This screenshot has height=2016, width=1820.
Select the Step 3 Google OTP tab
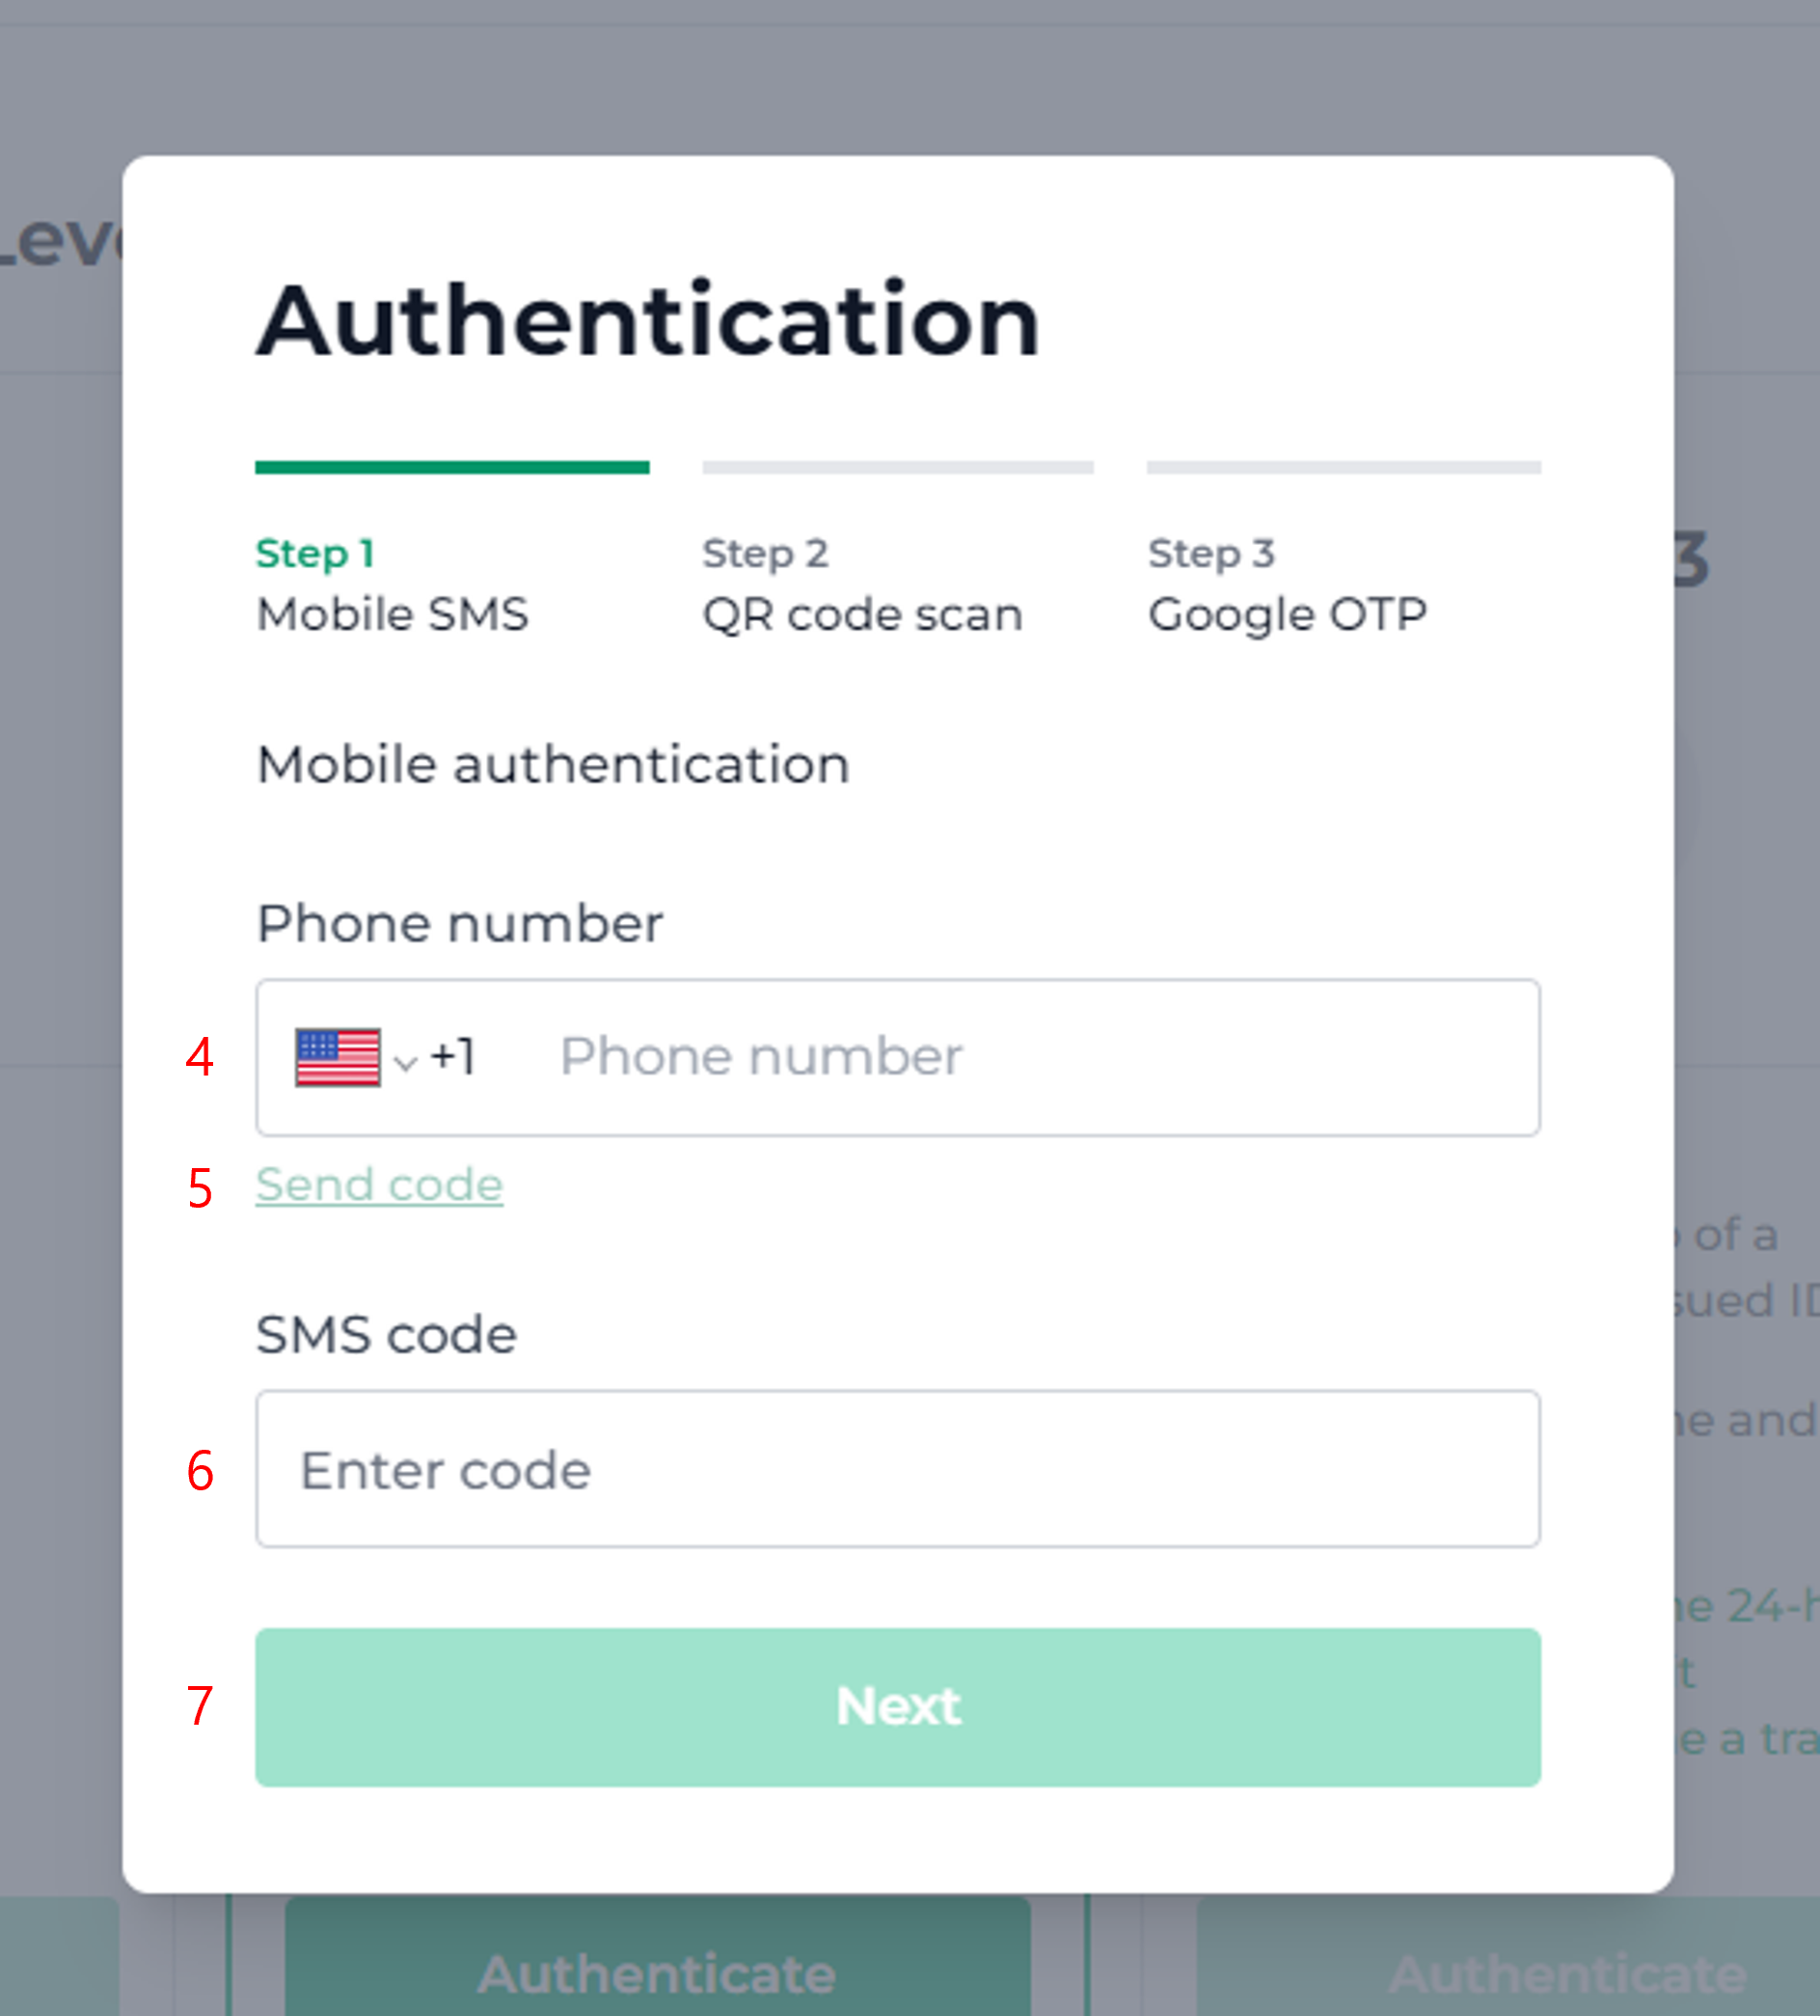[x=1287, y=584]
